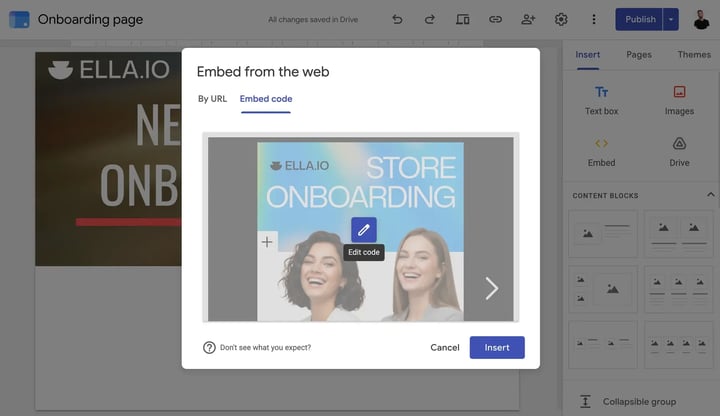Screen dimensions: 720x416
Task: Add a Collapsible group
Action: point(627,402)
